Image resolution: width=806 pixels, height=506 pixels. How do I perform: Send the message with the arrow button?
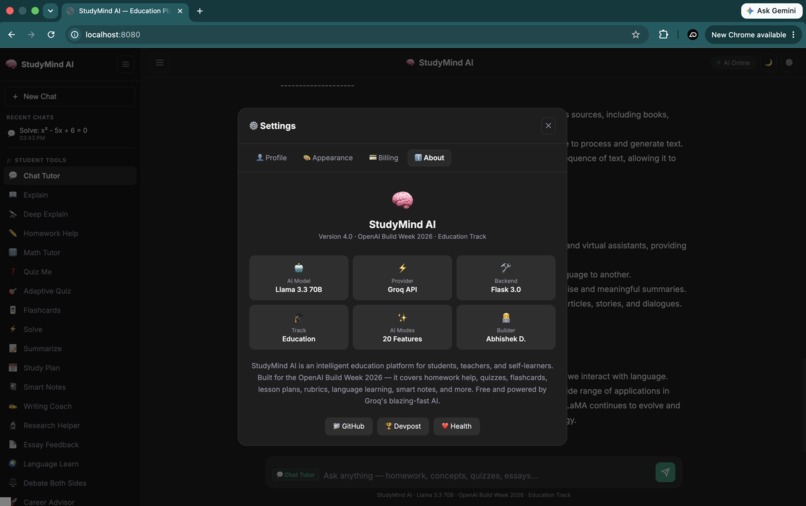(665, 472)
